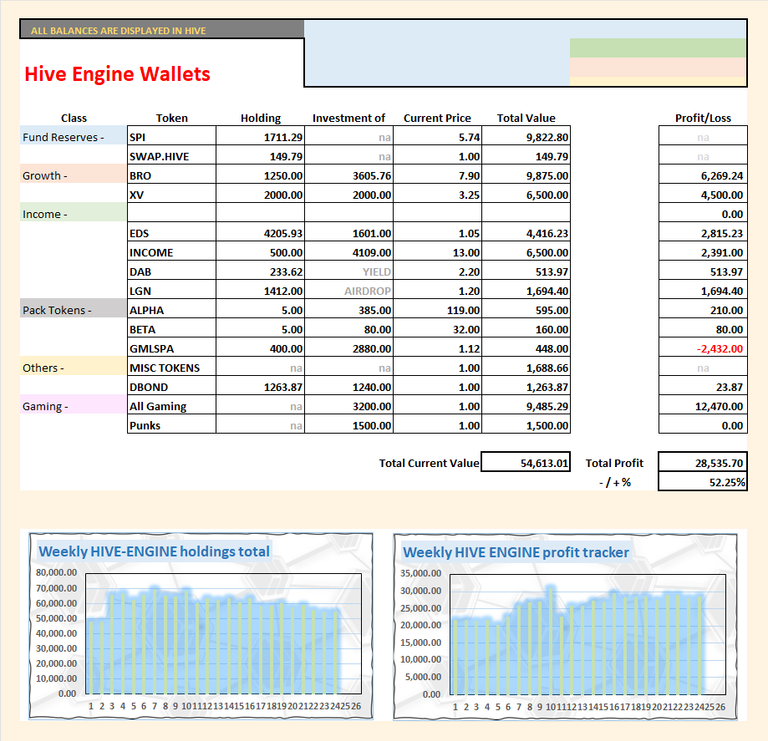Click the profit percentage cell 52.25%

pyautogui.click(x=703, y=481)
